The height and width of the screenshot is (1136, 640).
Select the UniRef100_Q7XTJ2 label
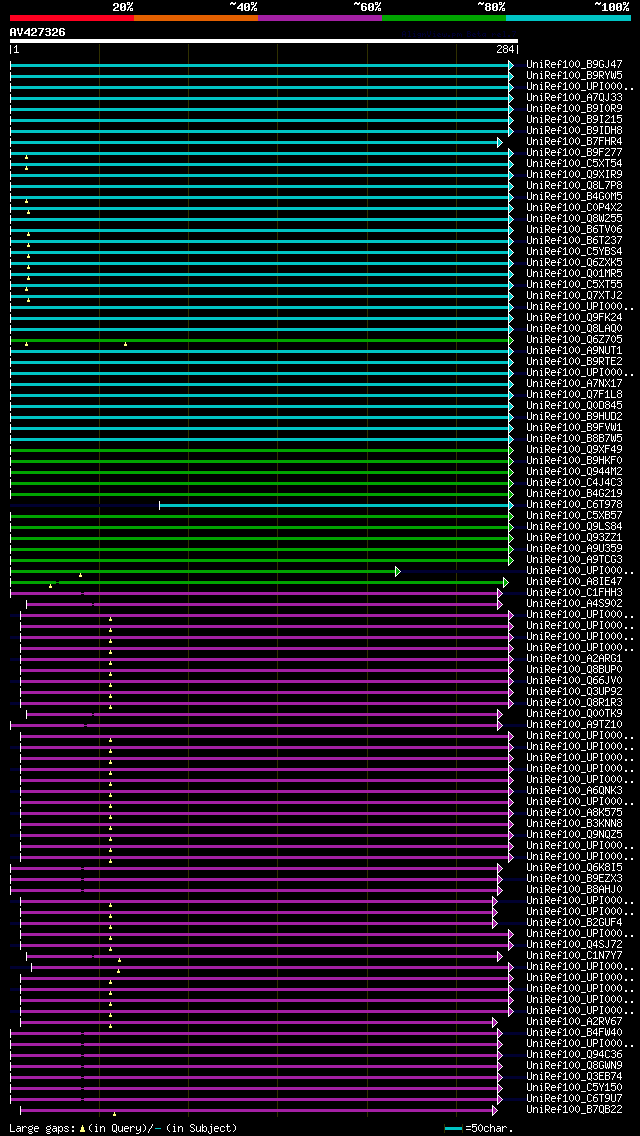click(x=574, y=296)
